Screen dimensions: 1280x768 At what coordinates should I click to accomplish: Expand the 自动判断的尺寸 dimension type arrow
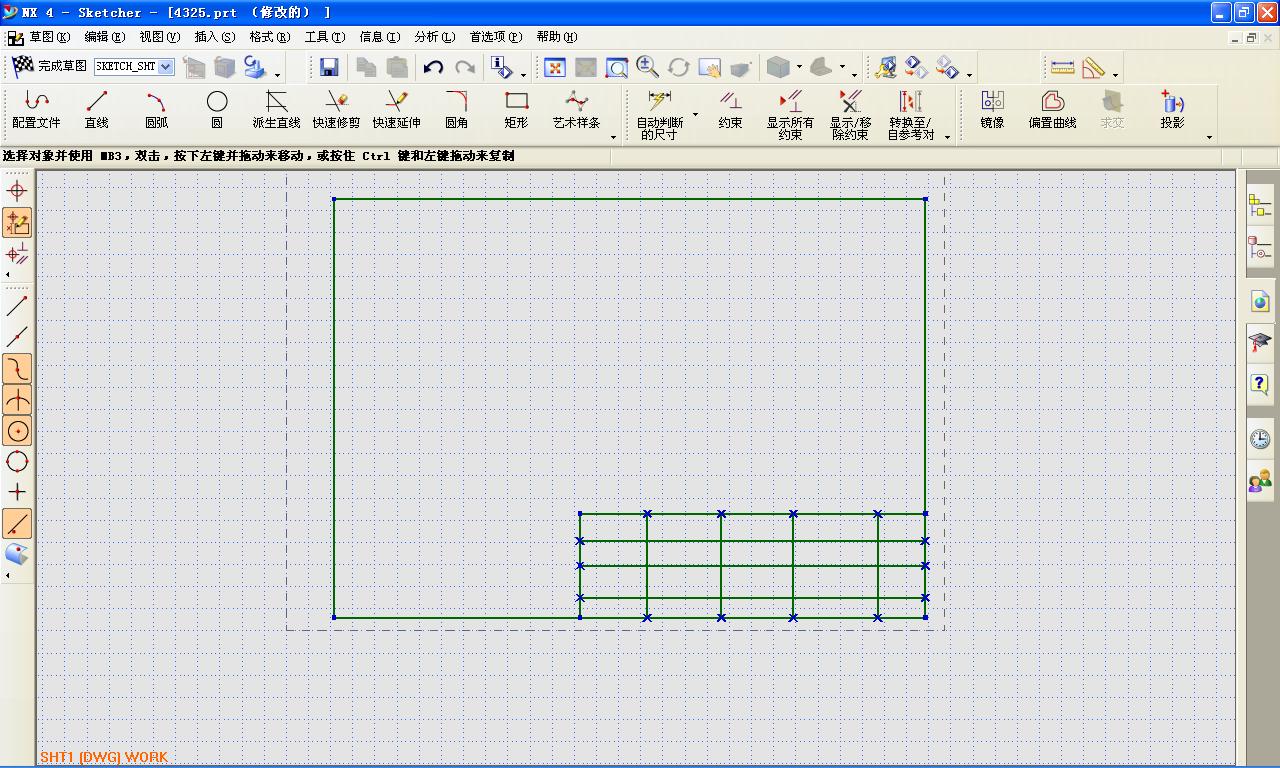point(695,115)
